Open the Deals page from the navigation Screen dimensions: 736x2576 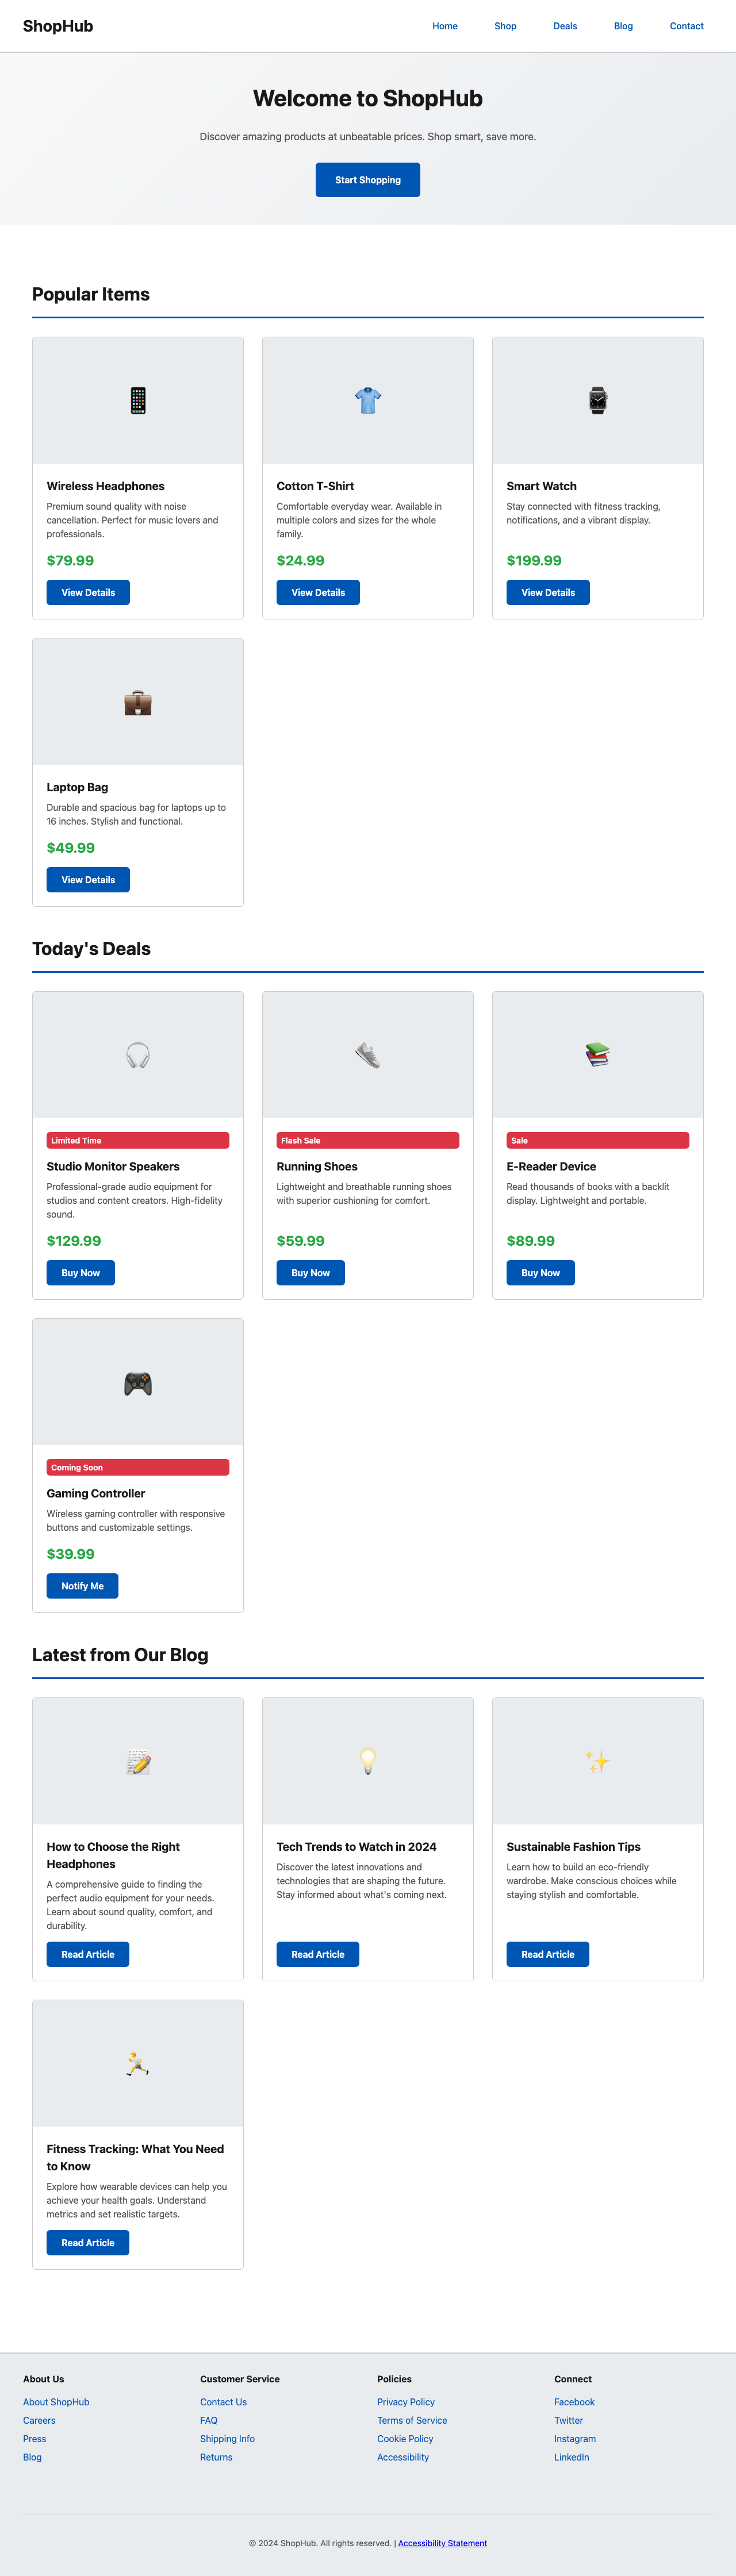(x=565, y=26)
